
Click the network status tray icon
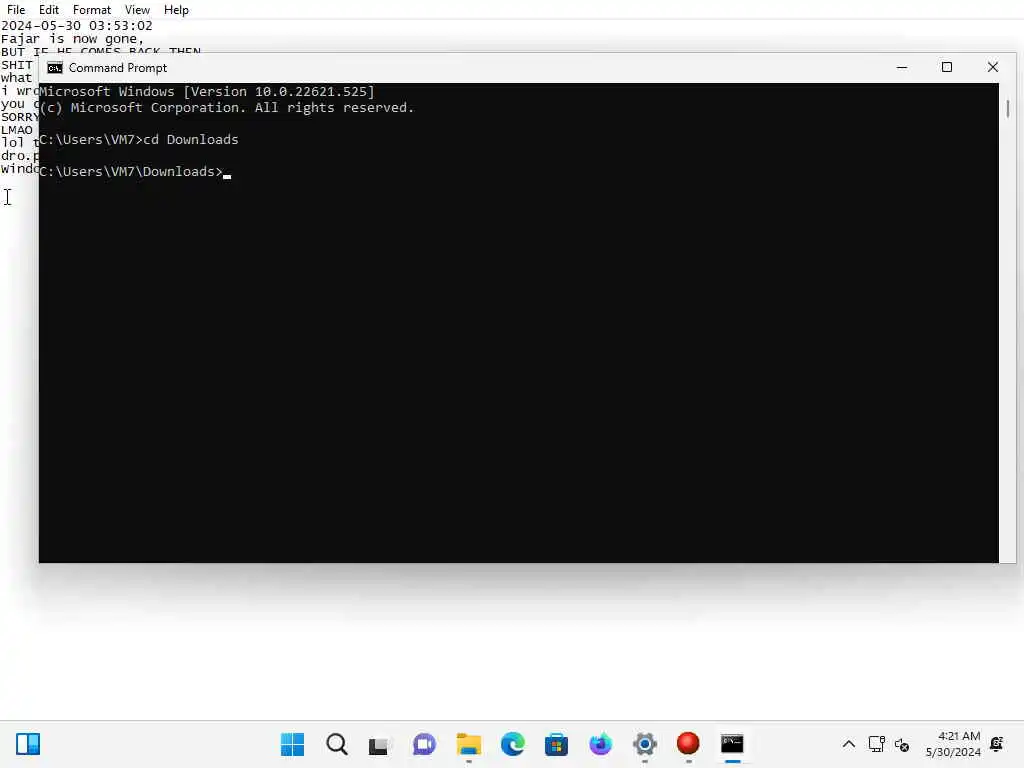click(876, 744)
